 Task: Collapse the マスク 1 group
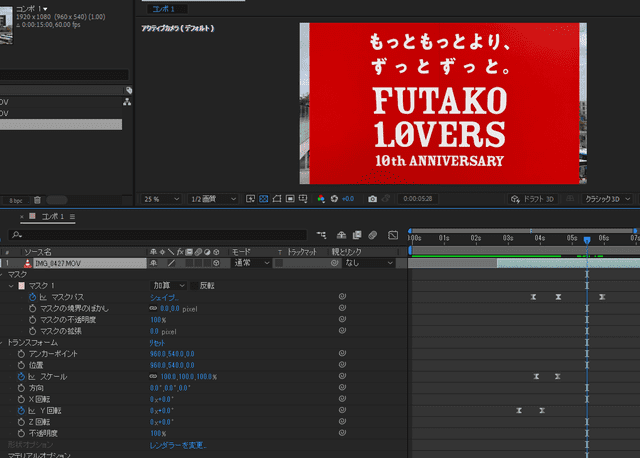point(11,286)
